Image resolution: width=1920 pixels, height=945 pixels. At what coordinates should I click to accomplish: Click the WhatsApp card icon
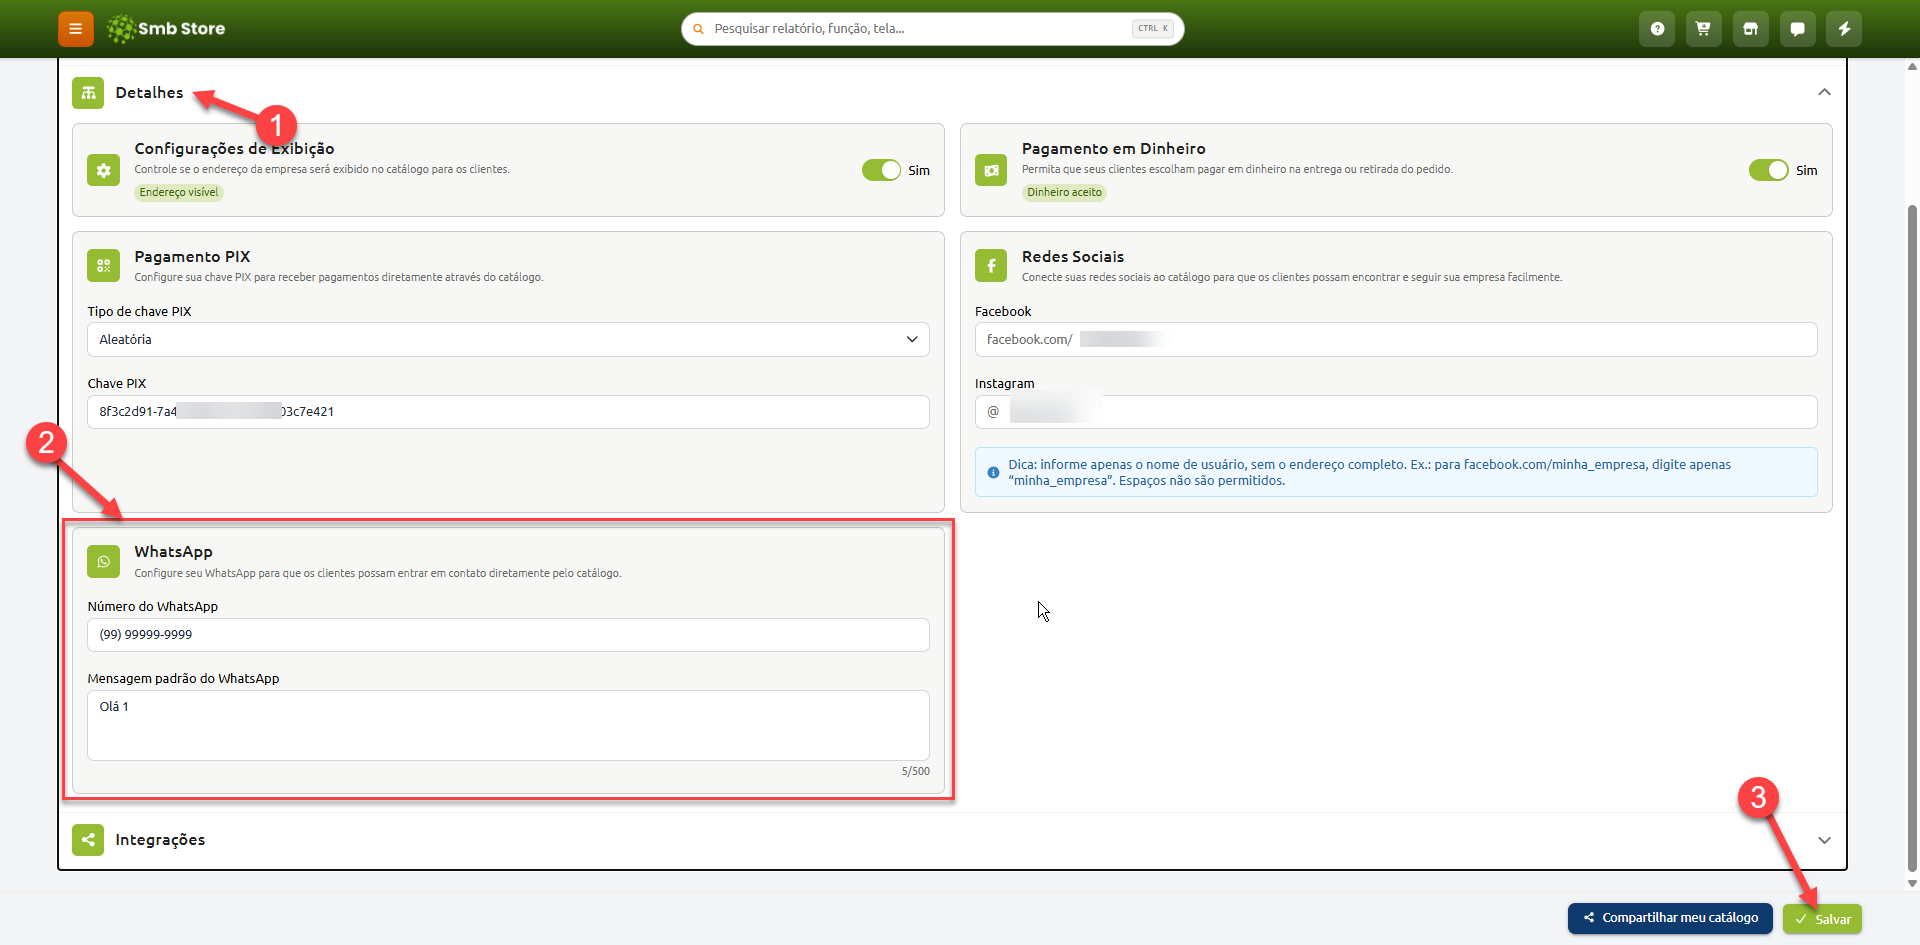(x=103, y=561)
